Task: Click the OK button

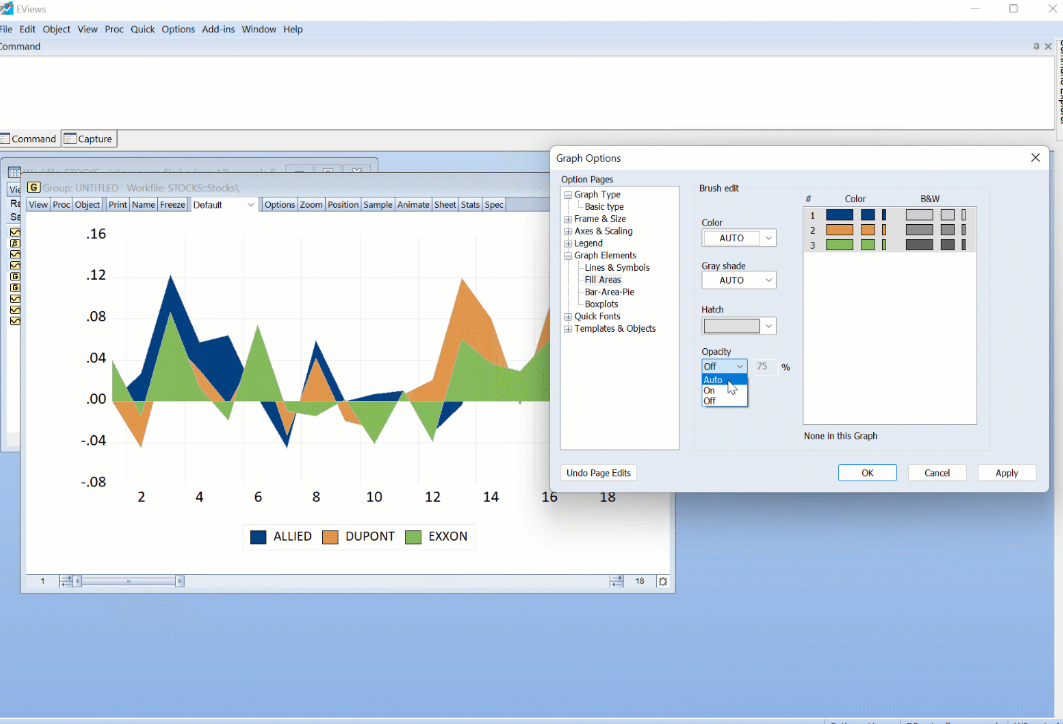Action: [x=867, y=472]
